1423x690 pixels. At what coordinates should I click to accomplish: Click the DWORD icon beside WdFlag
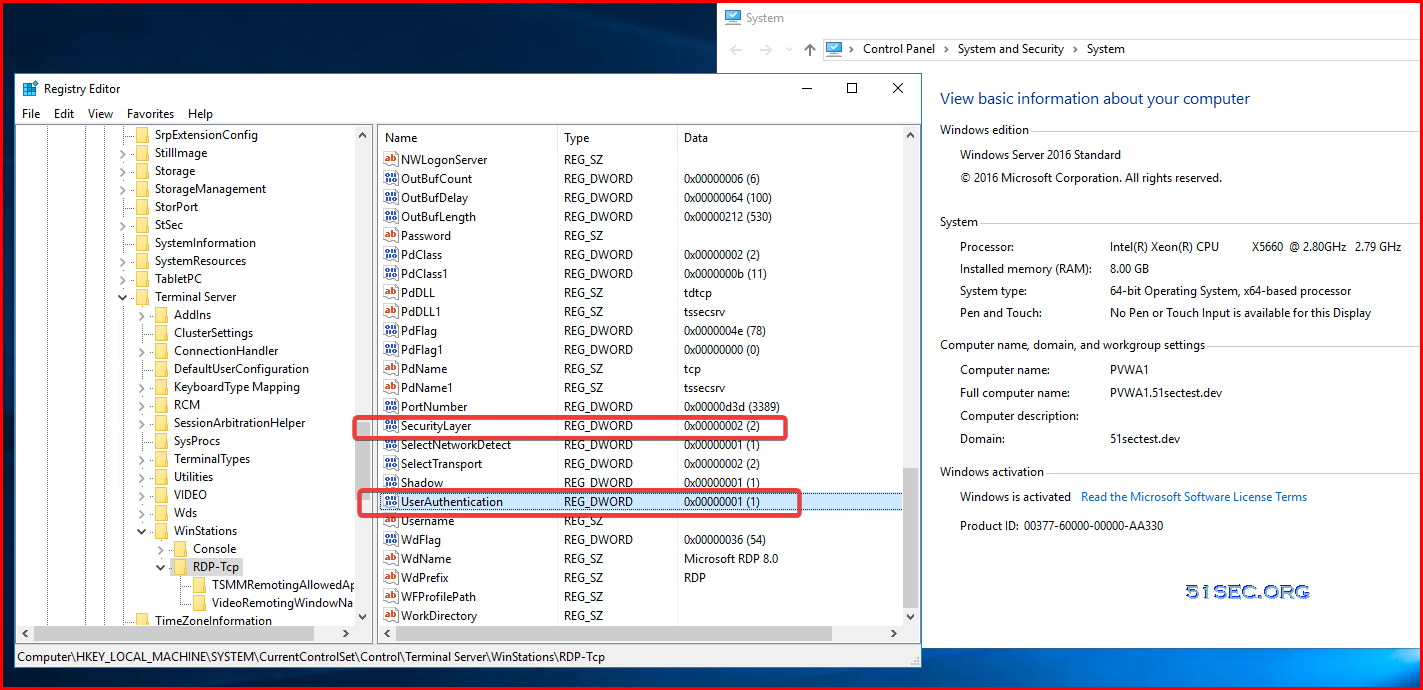click(391, 540)
